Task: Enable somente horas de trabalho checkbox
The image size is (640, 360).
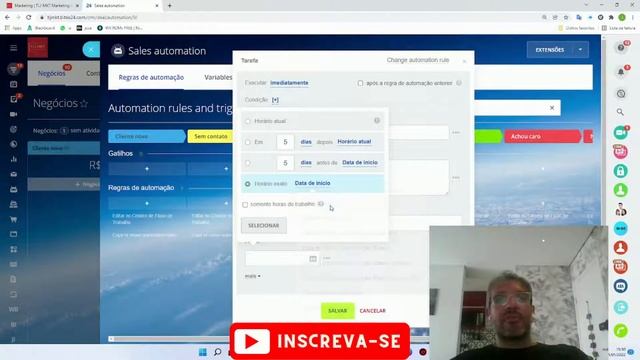Action: click(x=245, y=204)
